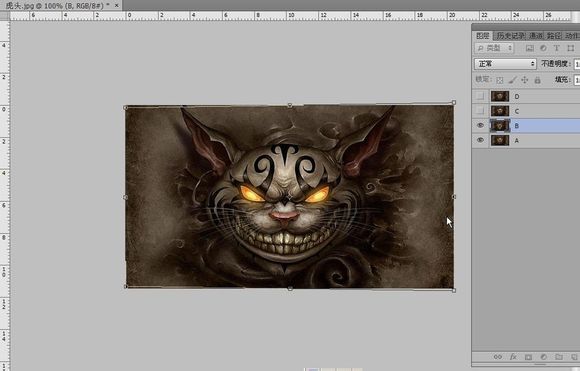Click the opacity value field
580x371 pixels.
pos(577,64)
